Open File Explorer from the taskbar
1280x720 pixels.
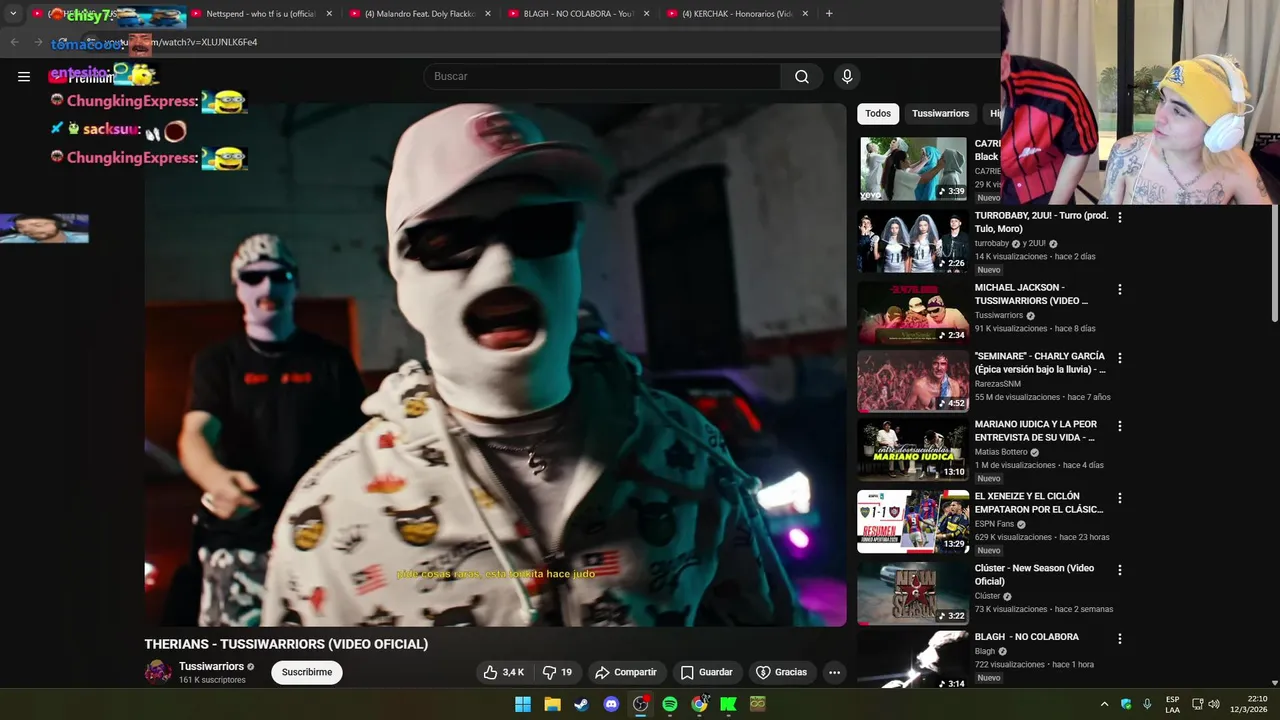(552, 704)
